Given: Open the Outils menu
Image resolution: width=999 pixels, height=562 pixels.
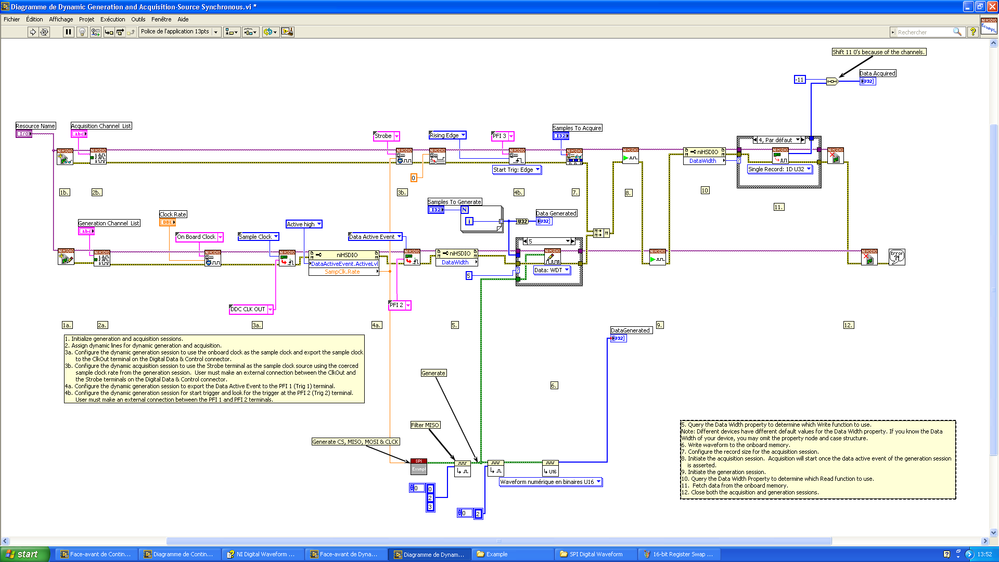Looking at the screenshot, I should click(x=138, y=19).
